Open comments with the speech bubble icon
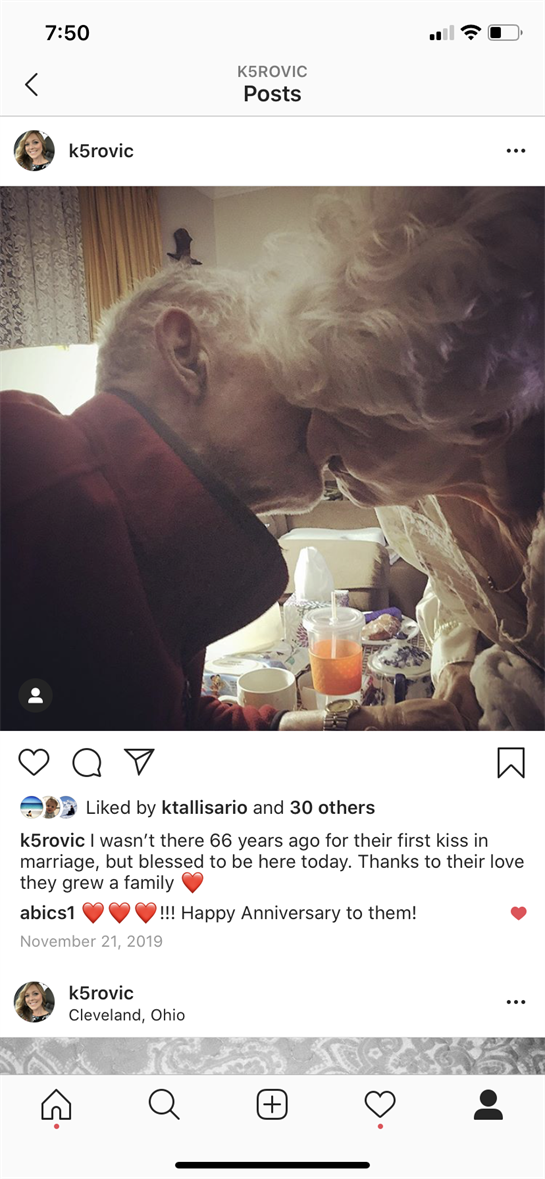This screenshot has width=545, height=1179. [86, 762]
